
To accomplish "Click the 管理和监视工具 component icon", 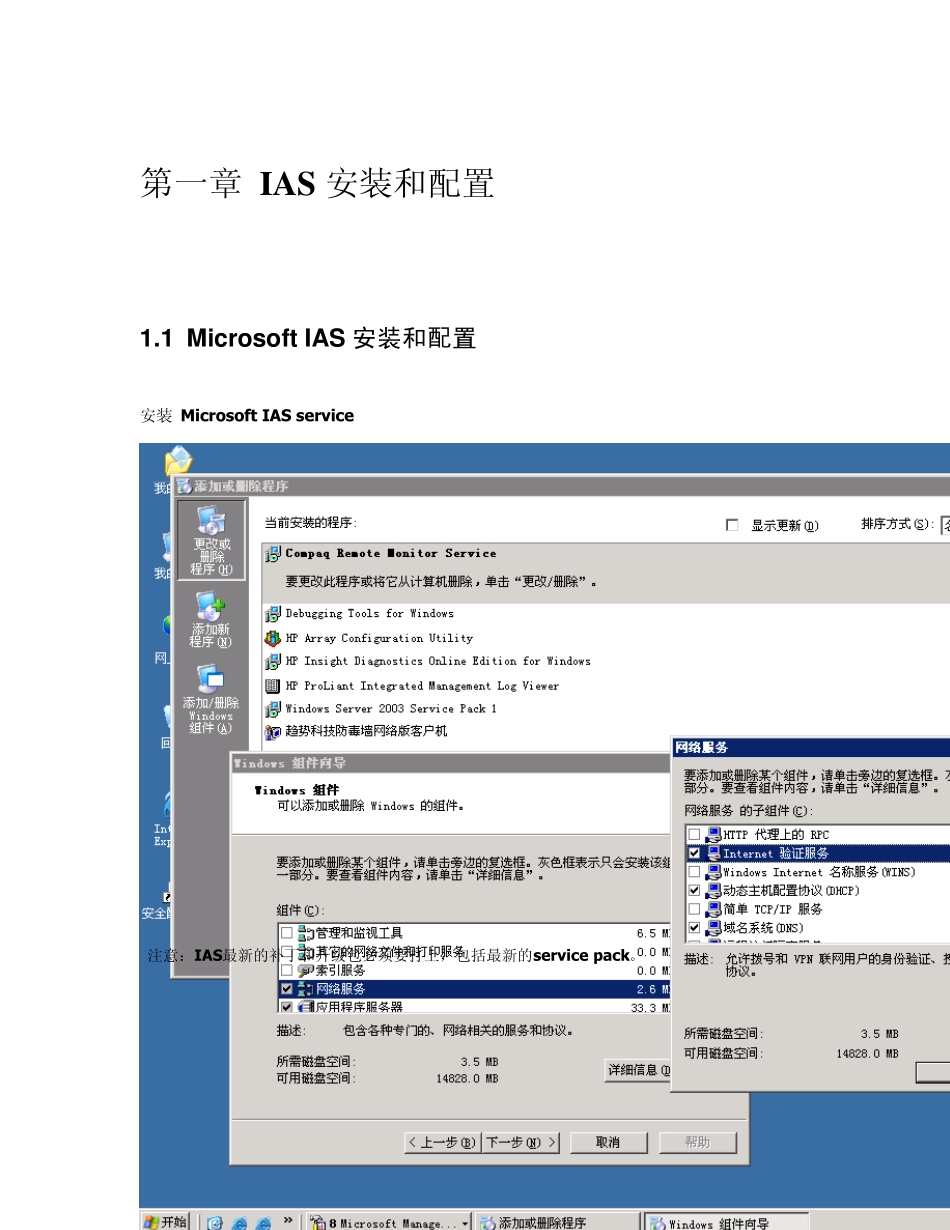I will coord(306,933).
